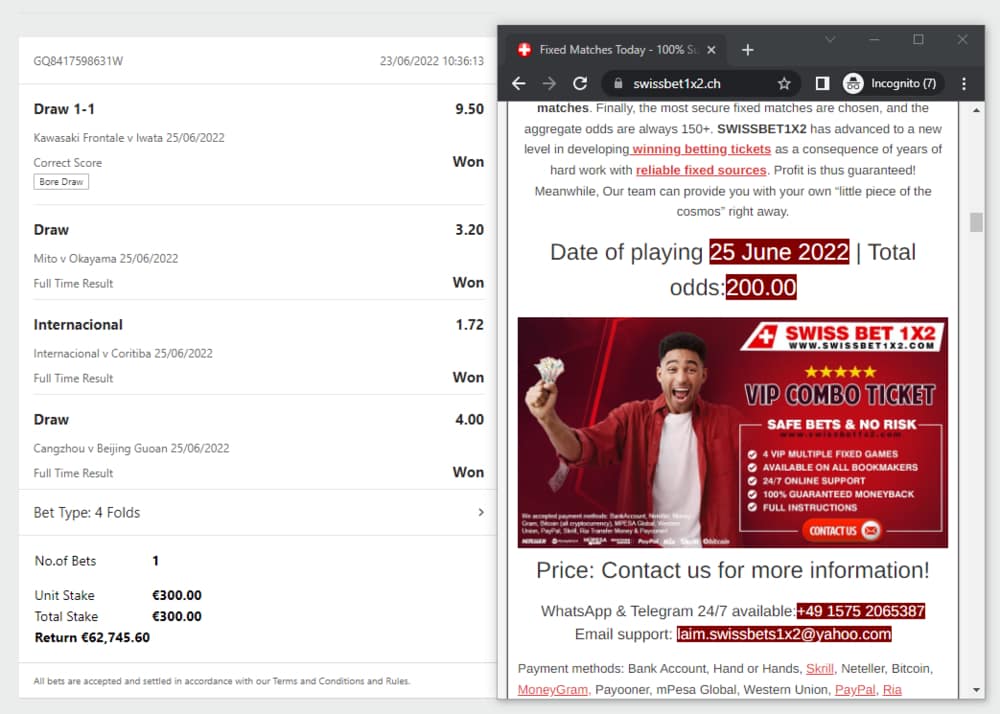Viewport: 1000px width, 714px height.
Task: Go forward in the Chrome browser
Action: (x=549, y=84)
